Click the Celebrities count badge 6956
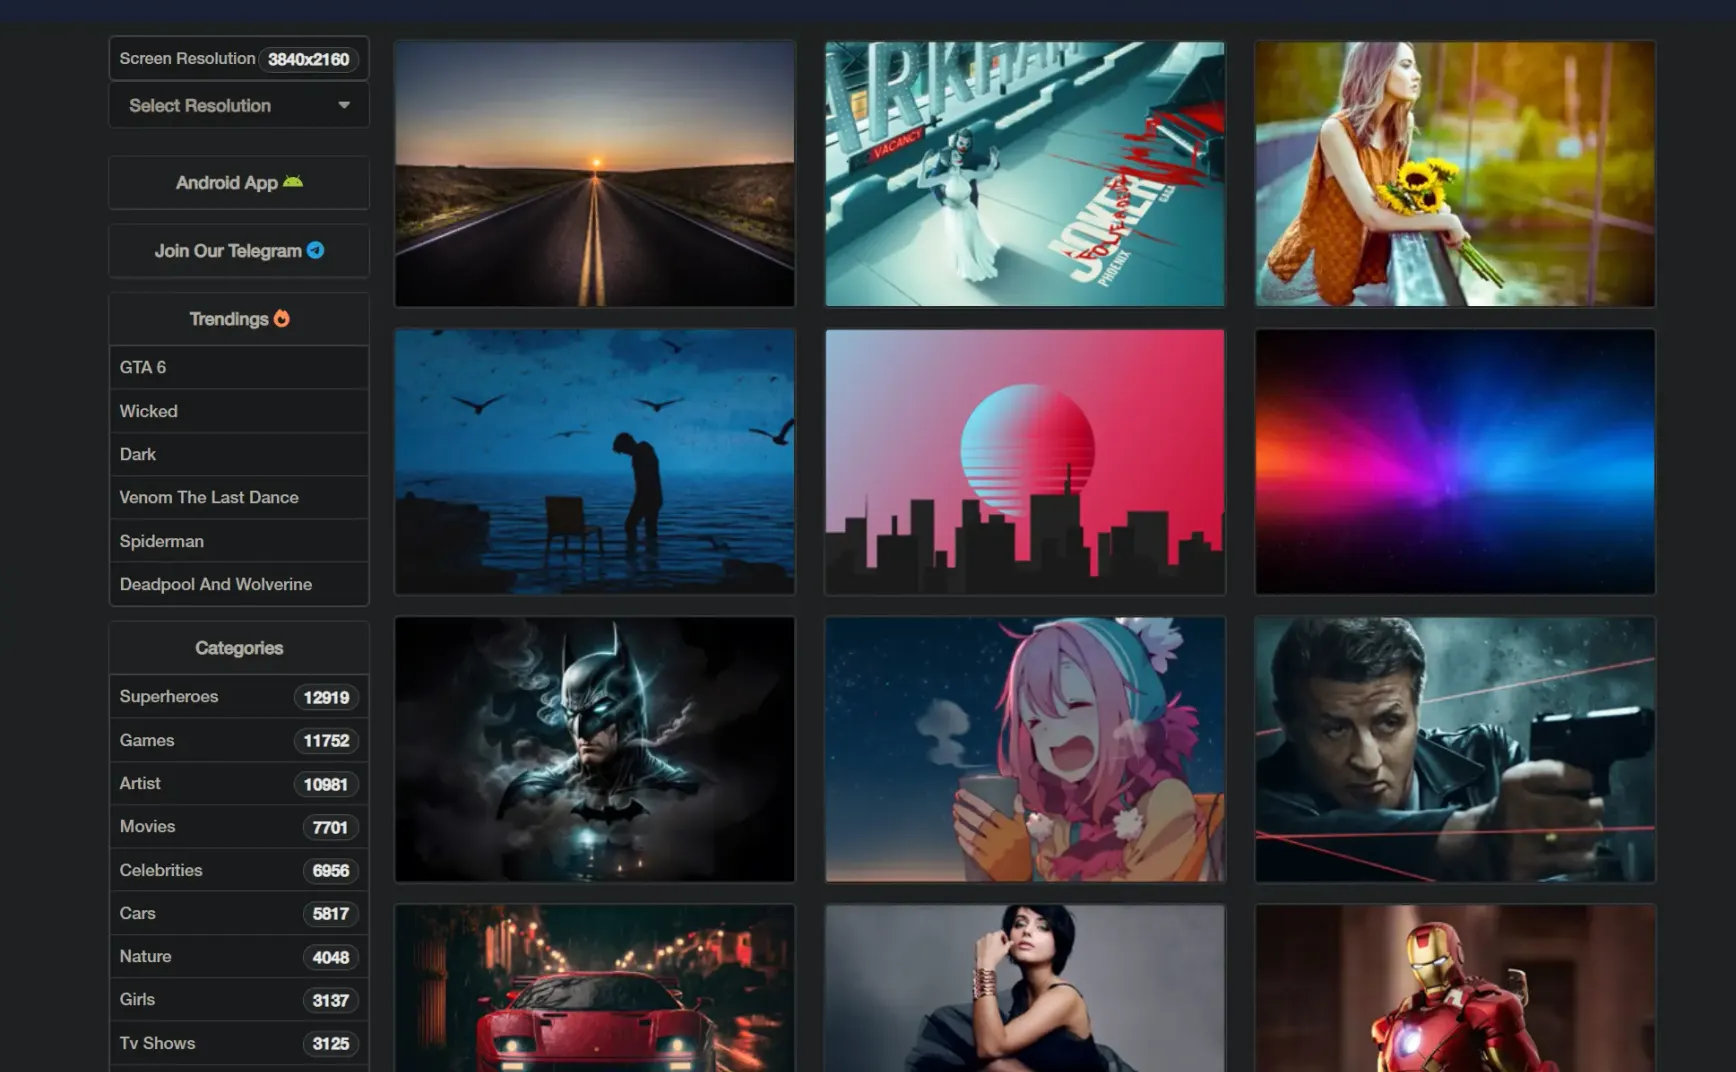This screenshot has width=1736, height=1072. coord(330,871)
